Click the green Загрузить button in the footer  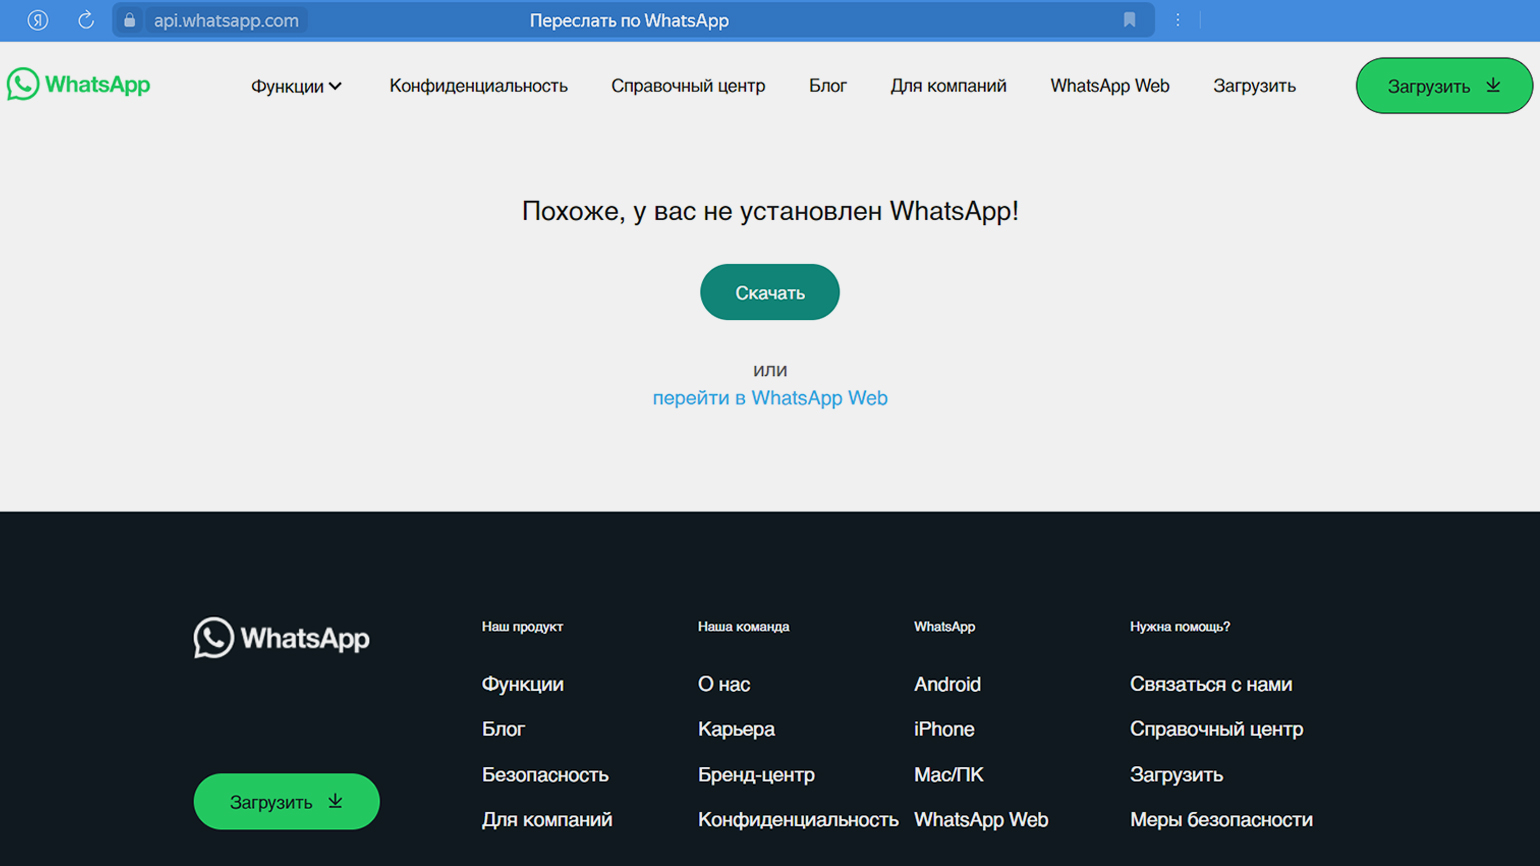[x=286, y=801]
